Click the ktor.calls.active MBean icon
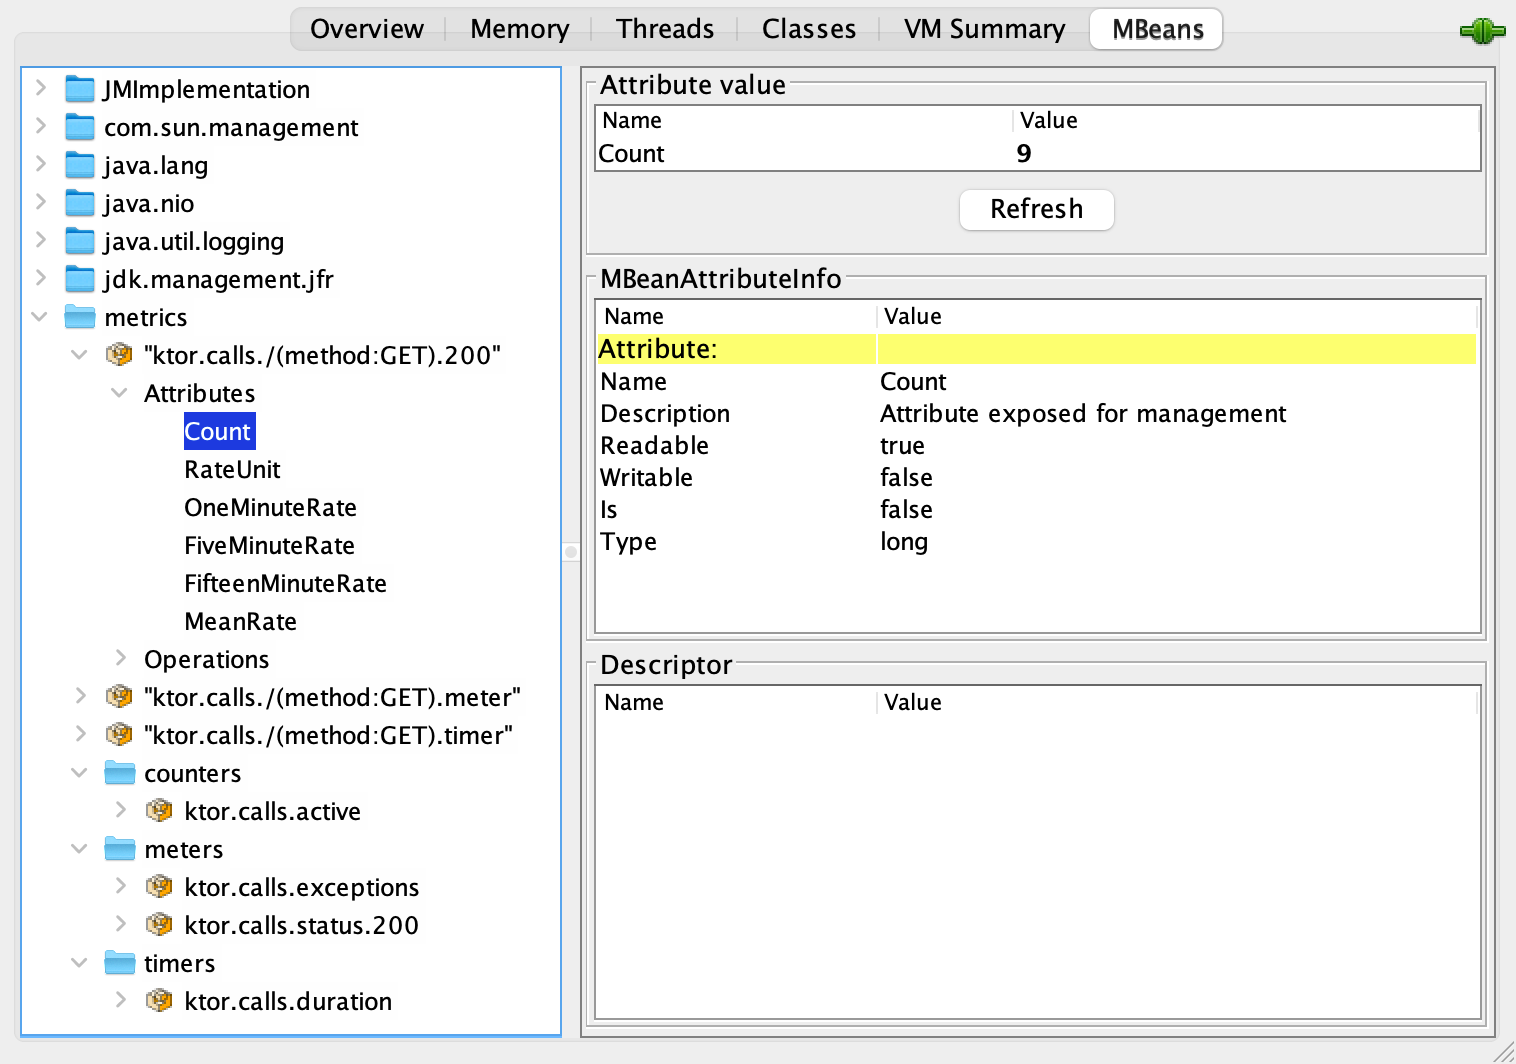 point(159,811)
